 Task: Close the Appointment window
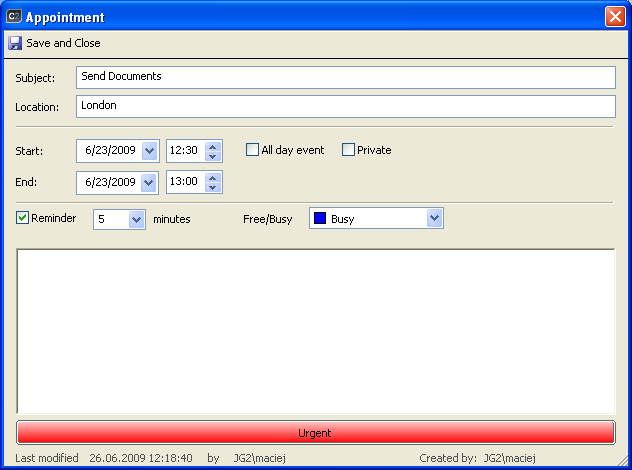[x=615, y=17]
